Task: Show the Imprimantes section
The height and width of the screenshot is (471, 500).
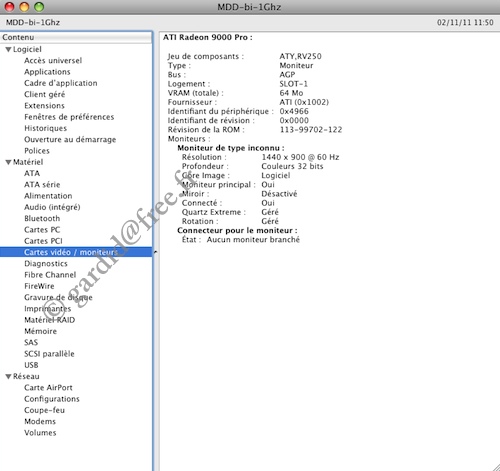Action: tap(47, 309)
